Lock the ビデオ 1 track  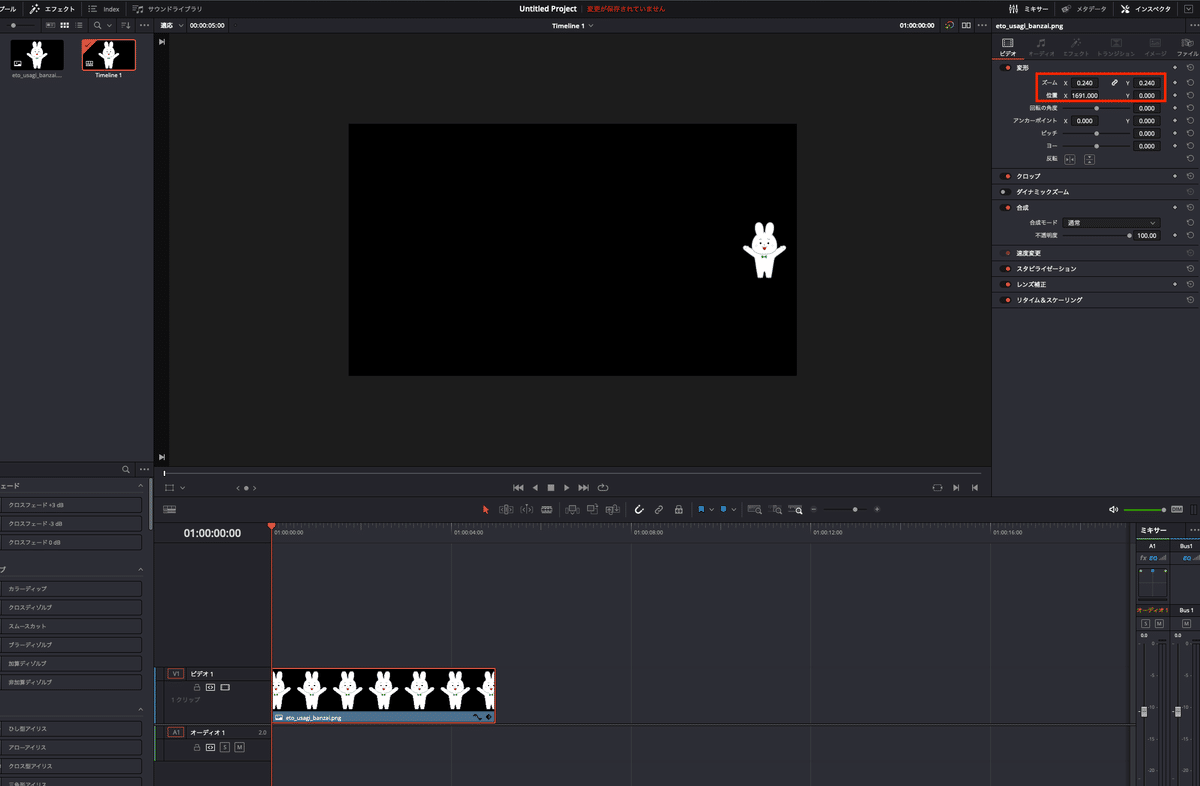(197, 688)
